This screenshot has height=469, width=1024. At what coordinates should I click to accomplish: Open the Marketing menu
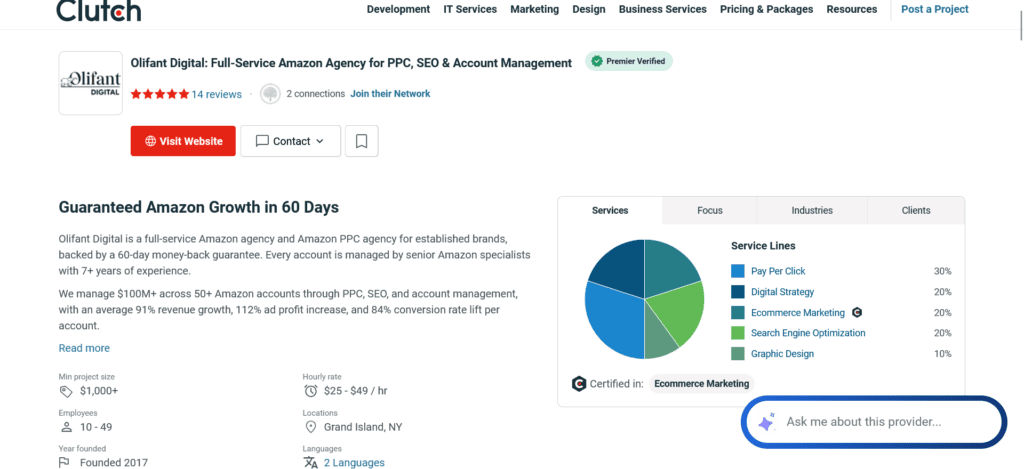point(535,9)
